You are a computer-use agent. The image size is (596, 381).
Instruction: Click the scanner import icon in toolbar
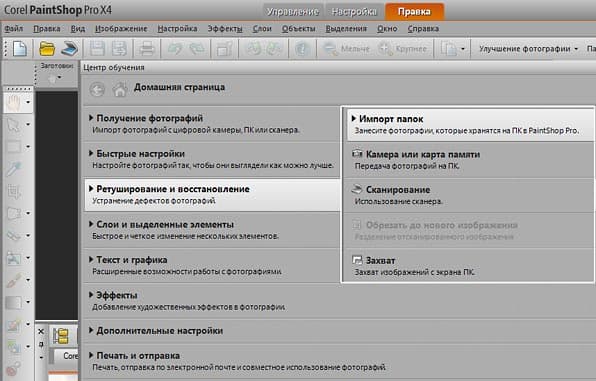[70, 49]
